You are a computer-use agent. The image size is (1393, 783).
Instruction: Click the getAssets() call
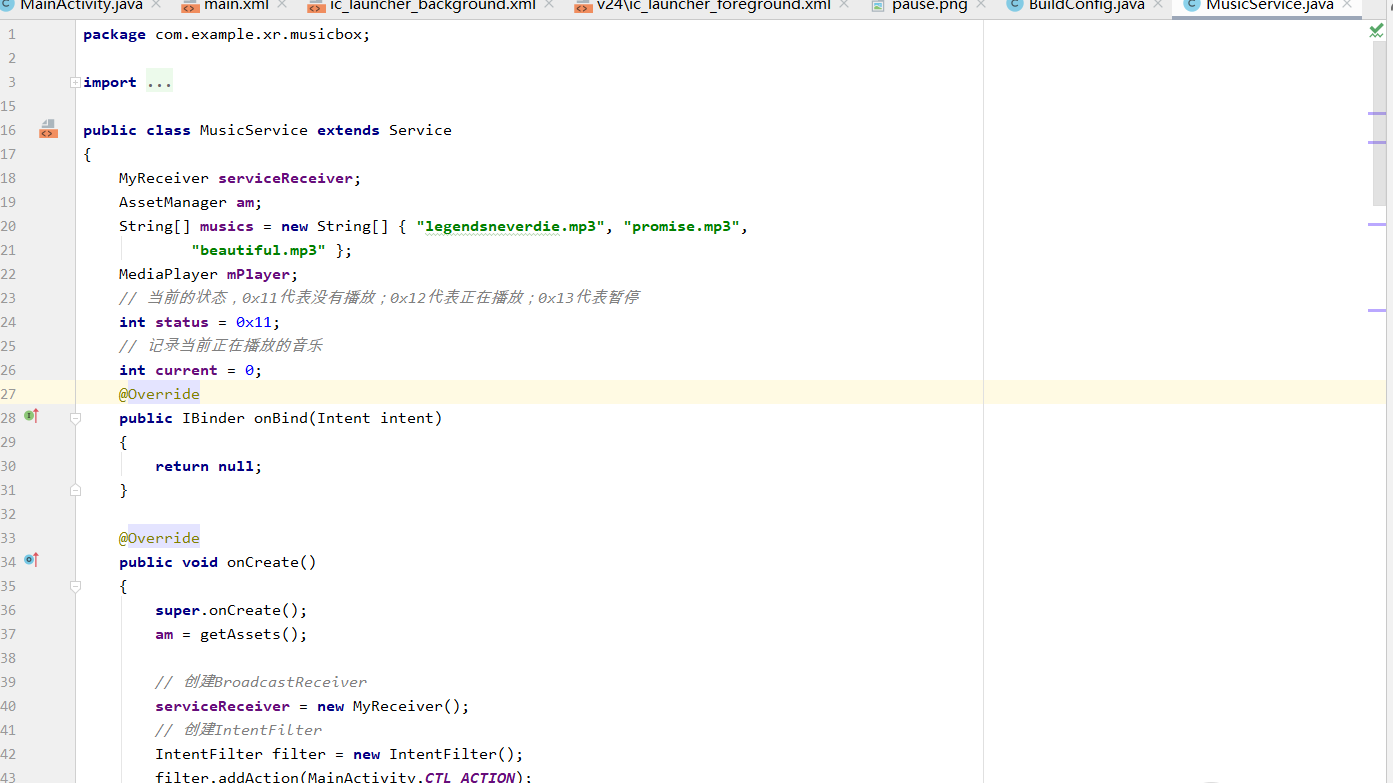point(249,634)
